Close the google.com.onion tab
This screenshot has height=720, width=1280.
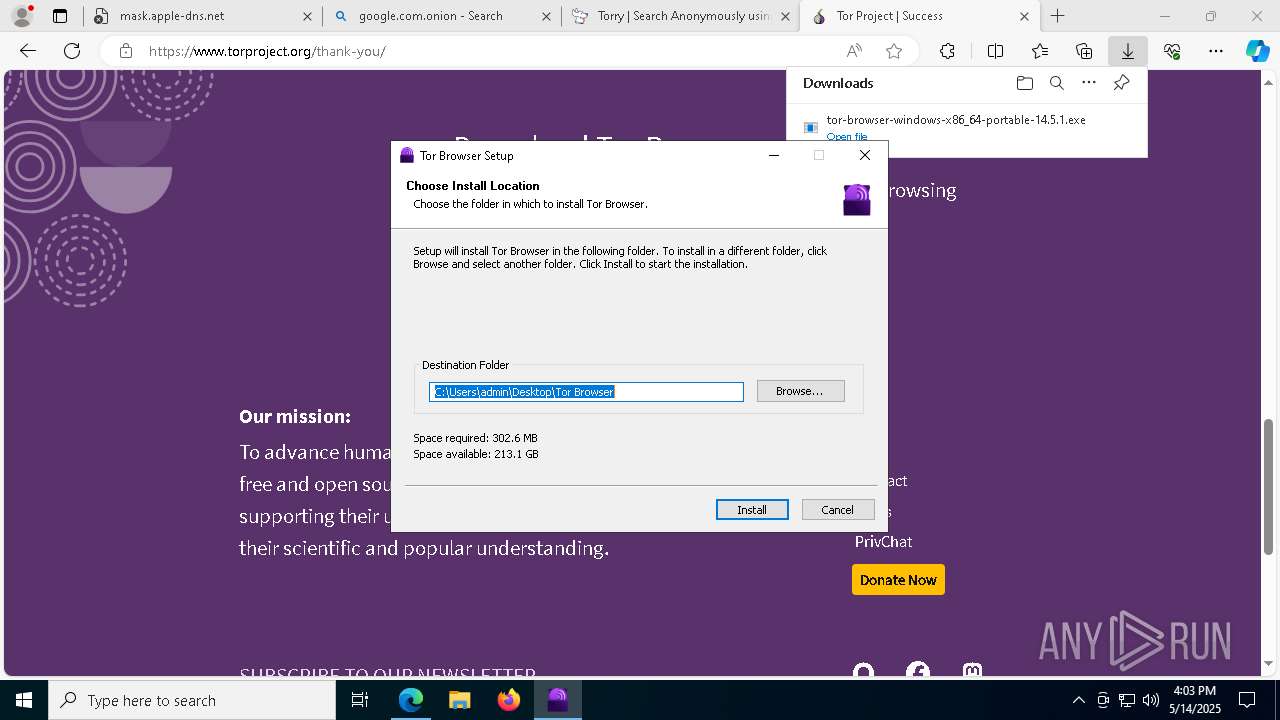click(546, 16)
